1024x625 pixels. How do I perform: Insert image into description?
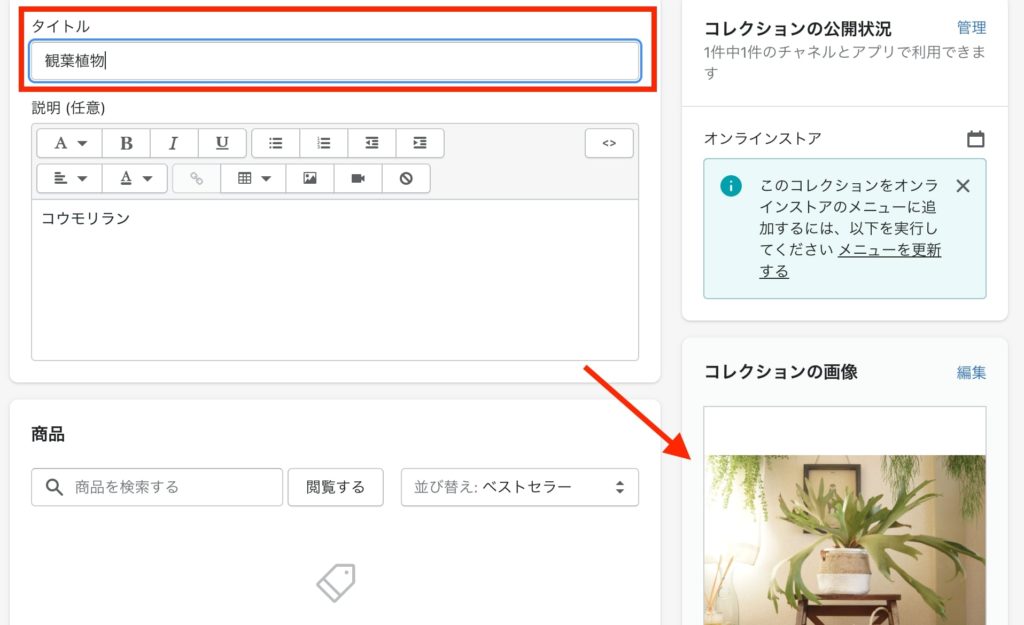point(310,178)
